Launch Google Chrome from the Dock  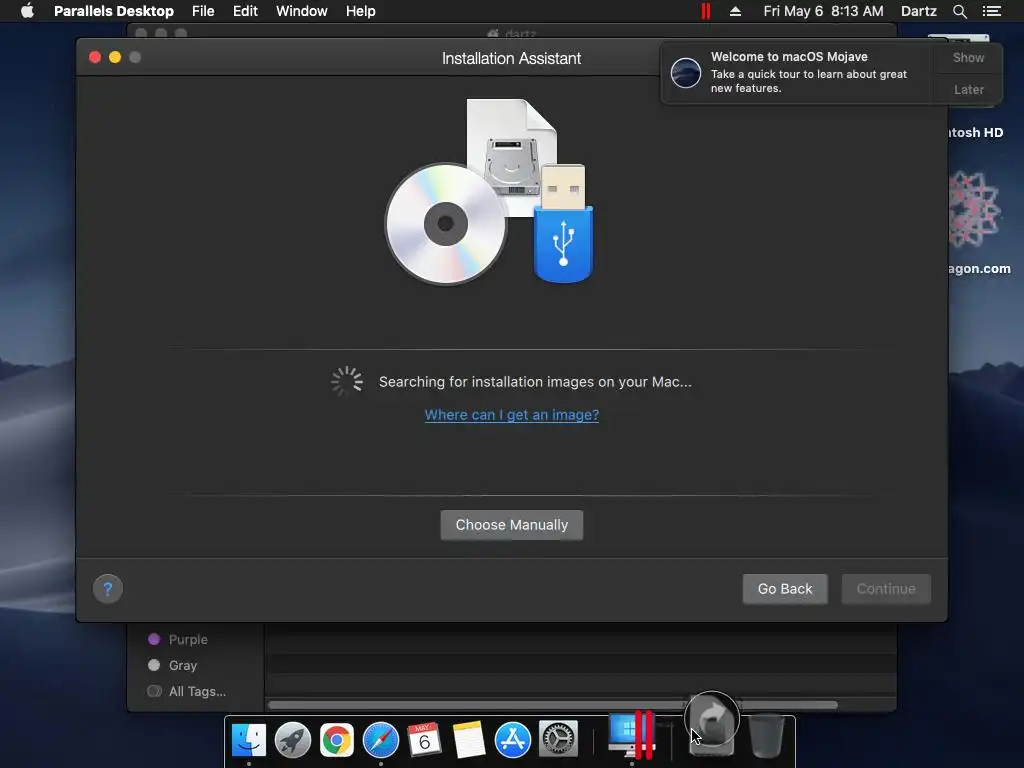(336, 740)
